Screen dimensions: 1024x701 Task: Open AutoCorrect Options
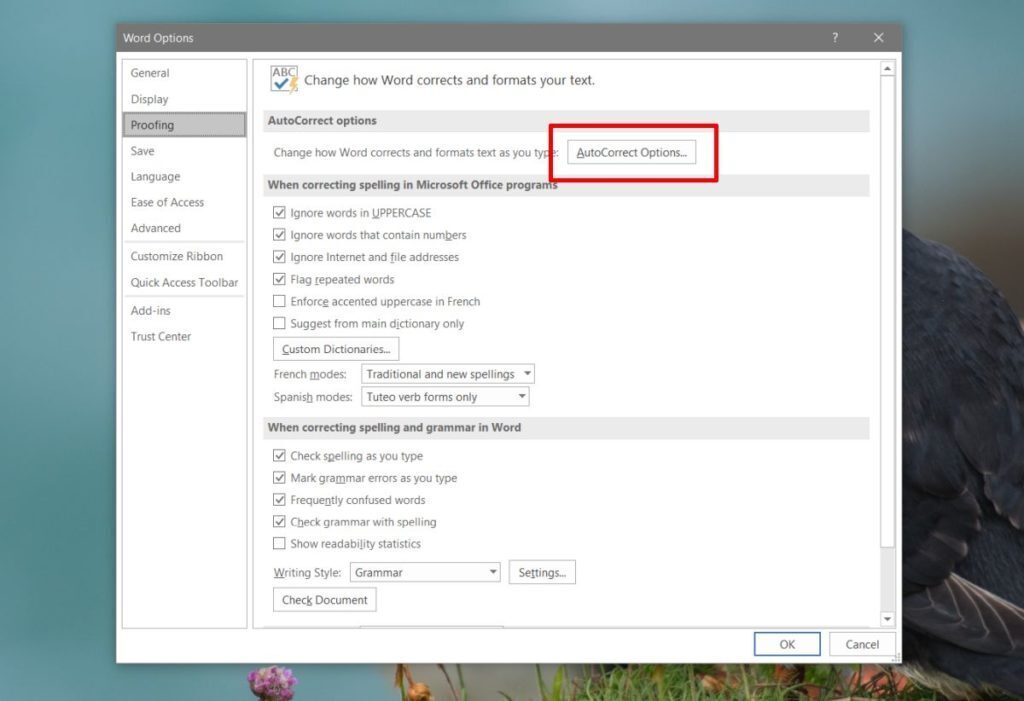[x=632, y=152]
